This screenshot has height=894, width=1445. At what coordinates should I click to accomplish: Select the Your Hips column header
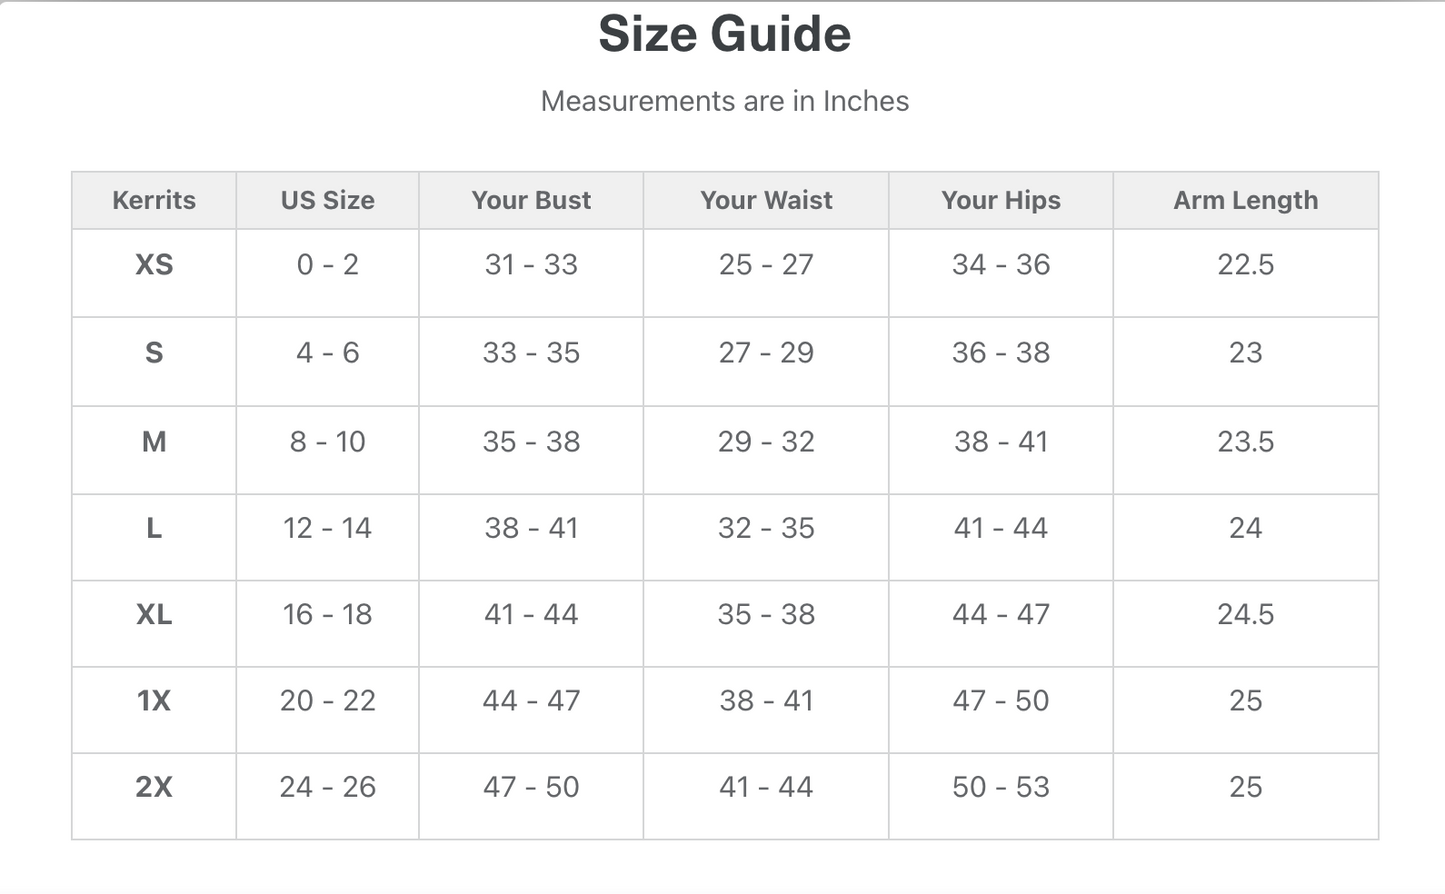point(1000,200)
